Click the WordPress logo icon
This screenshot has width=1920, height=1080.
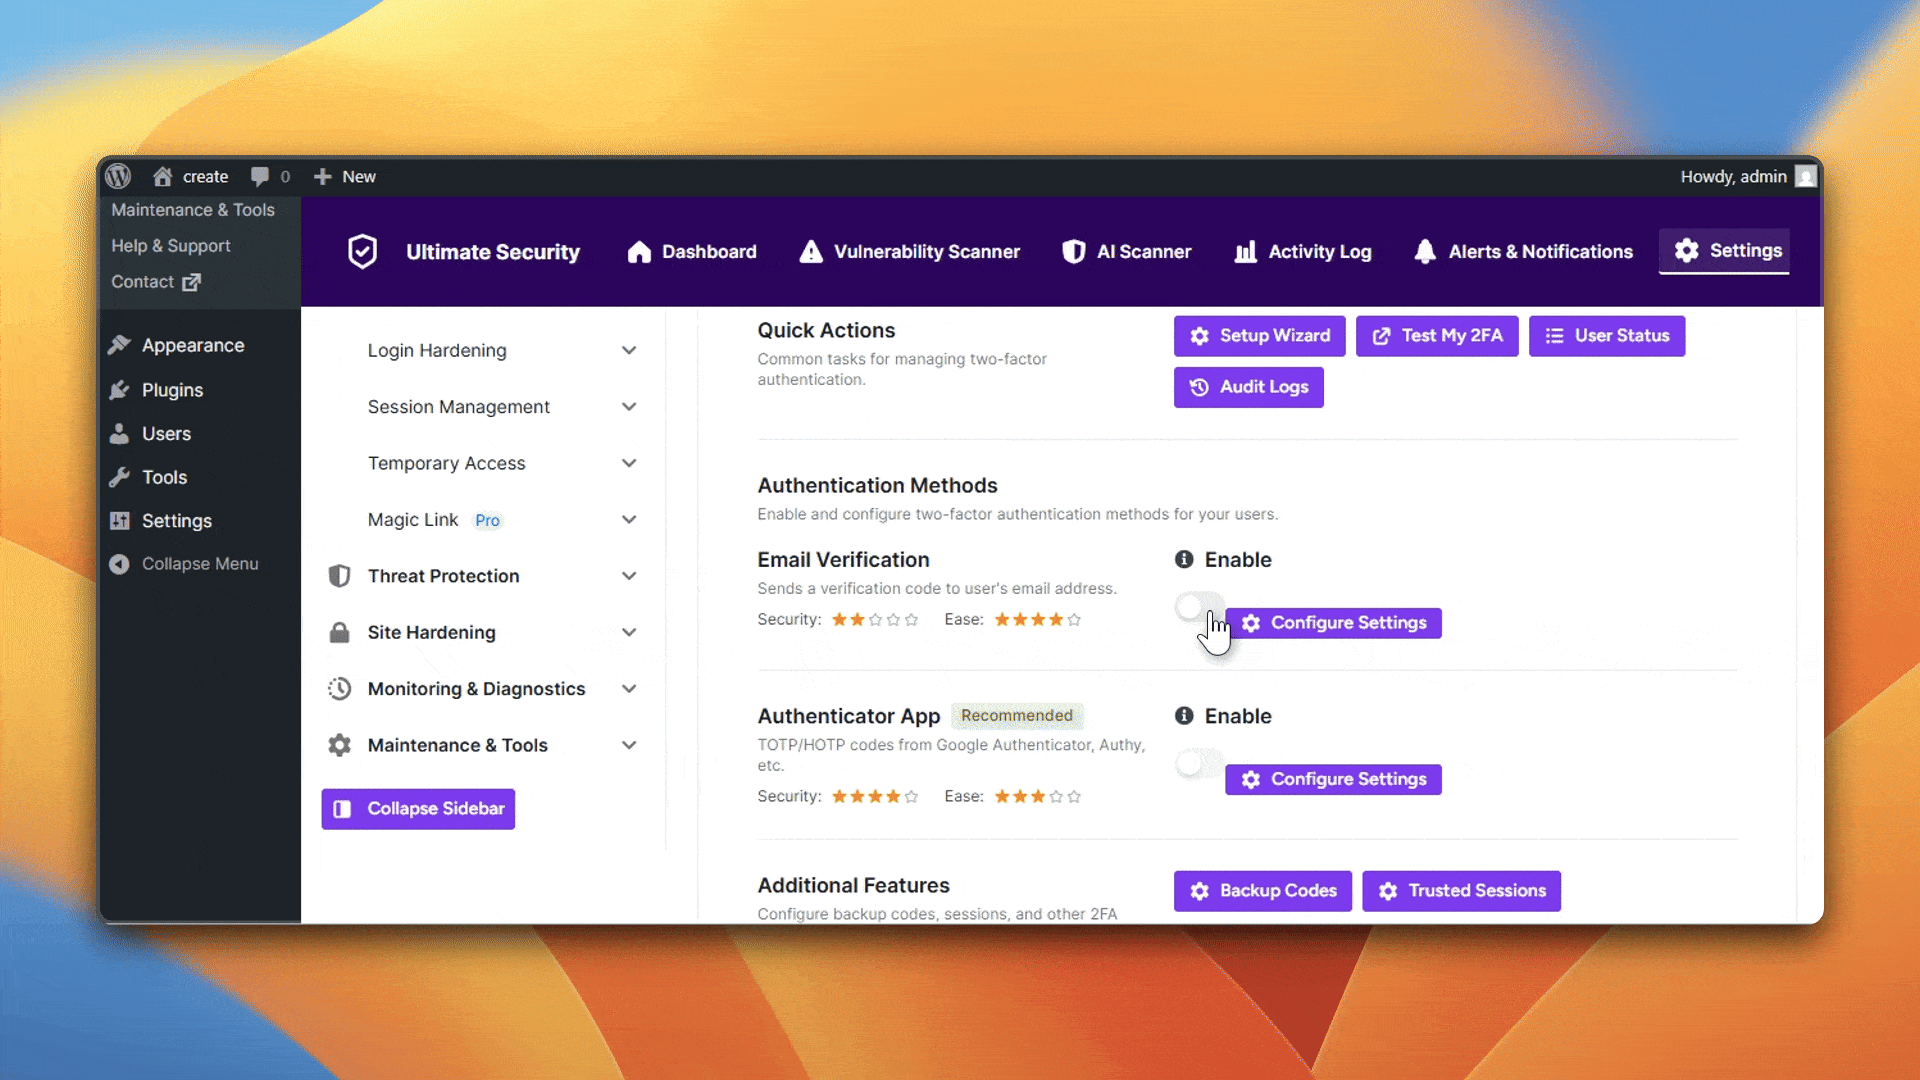pos(118,176)
